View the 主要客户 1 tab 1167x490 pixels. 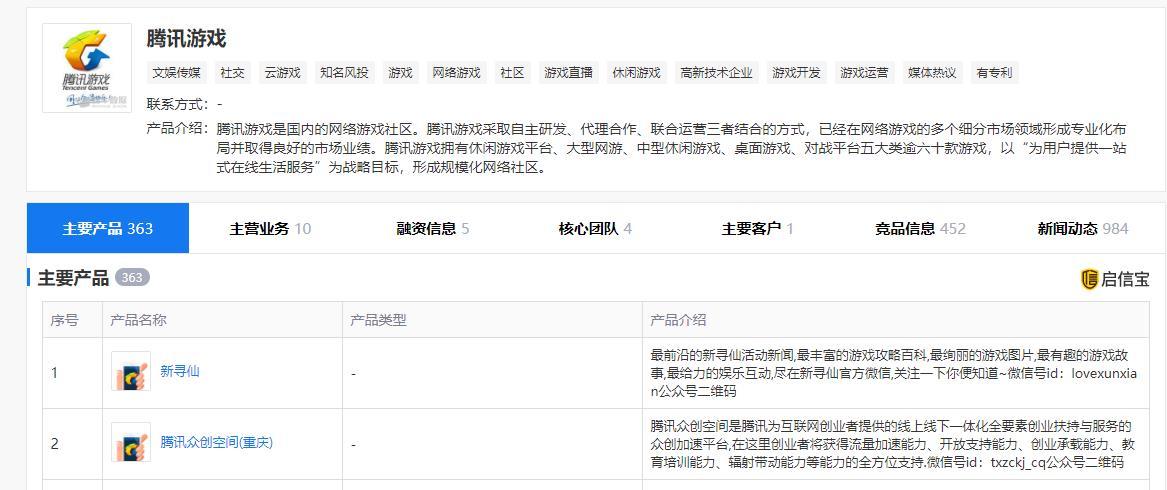pyautogui.click(x=758, y=229)
